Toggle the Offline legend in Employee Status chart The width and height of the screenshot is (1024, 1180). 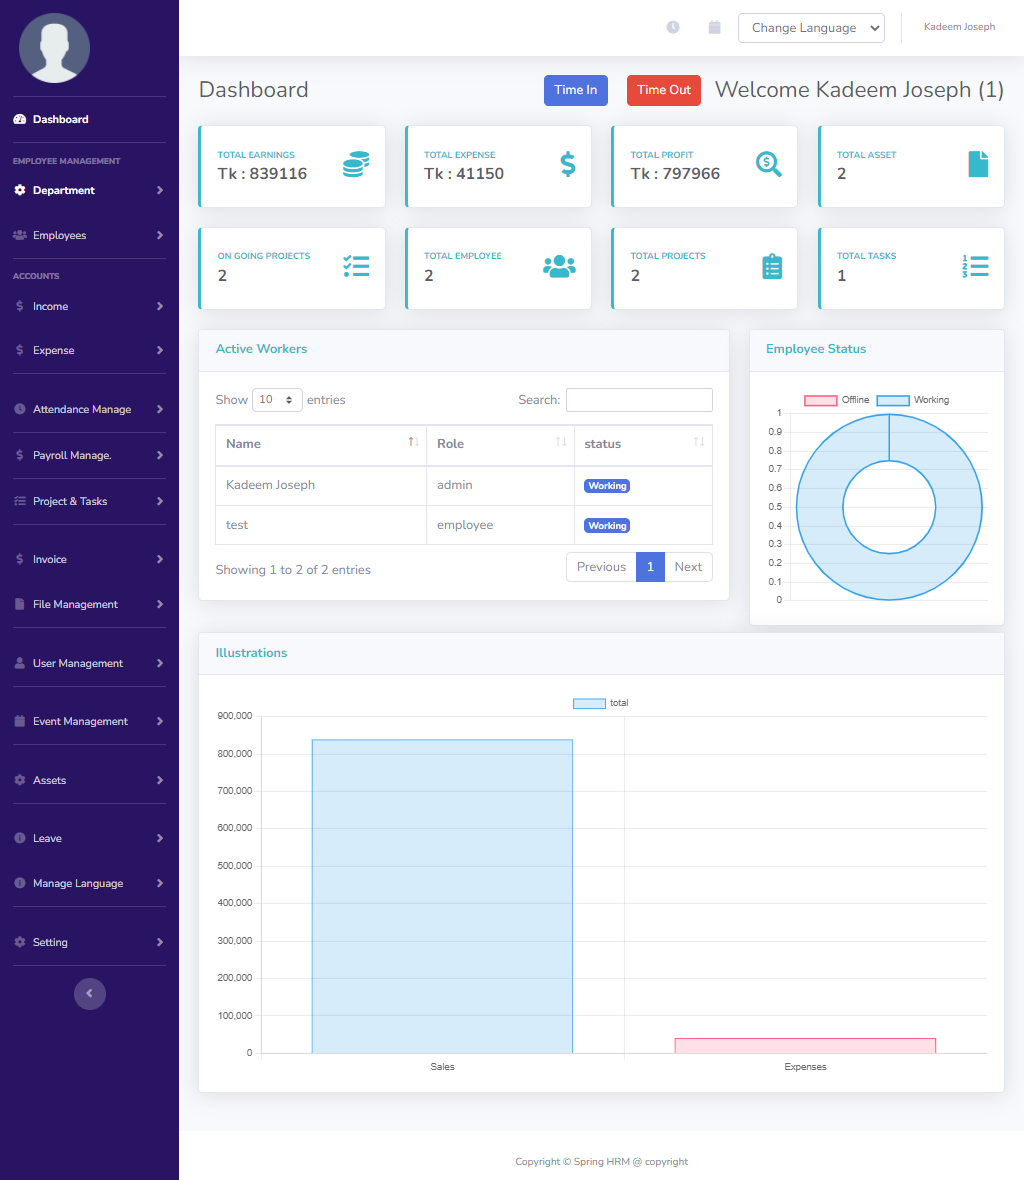click(820, 400)
